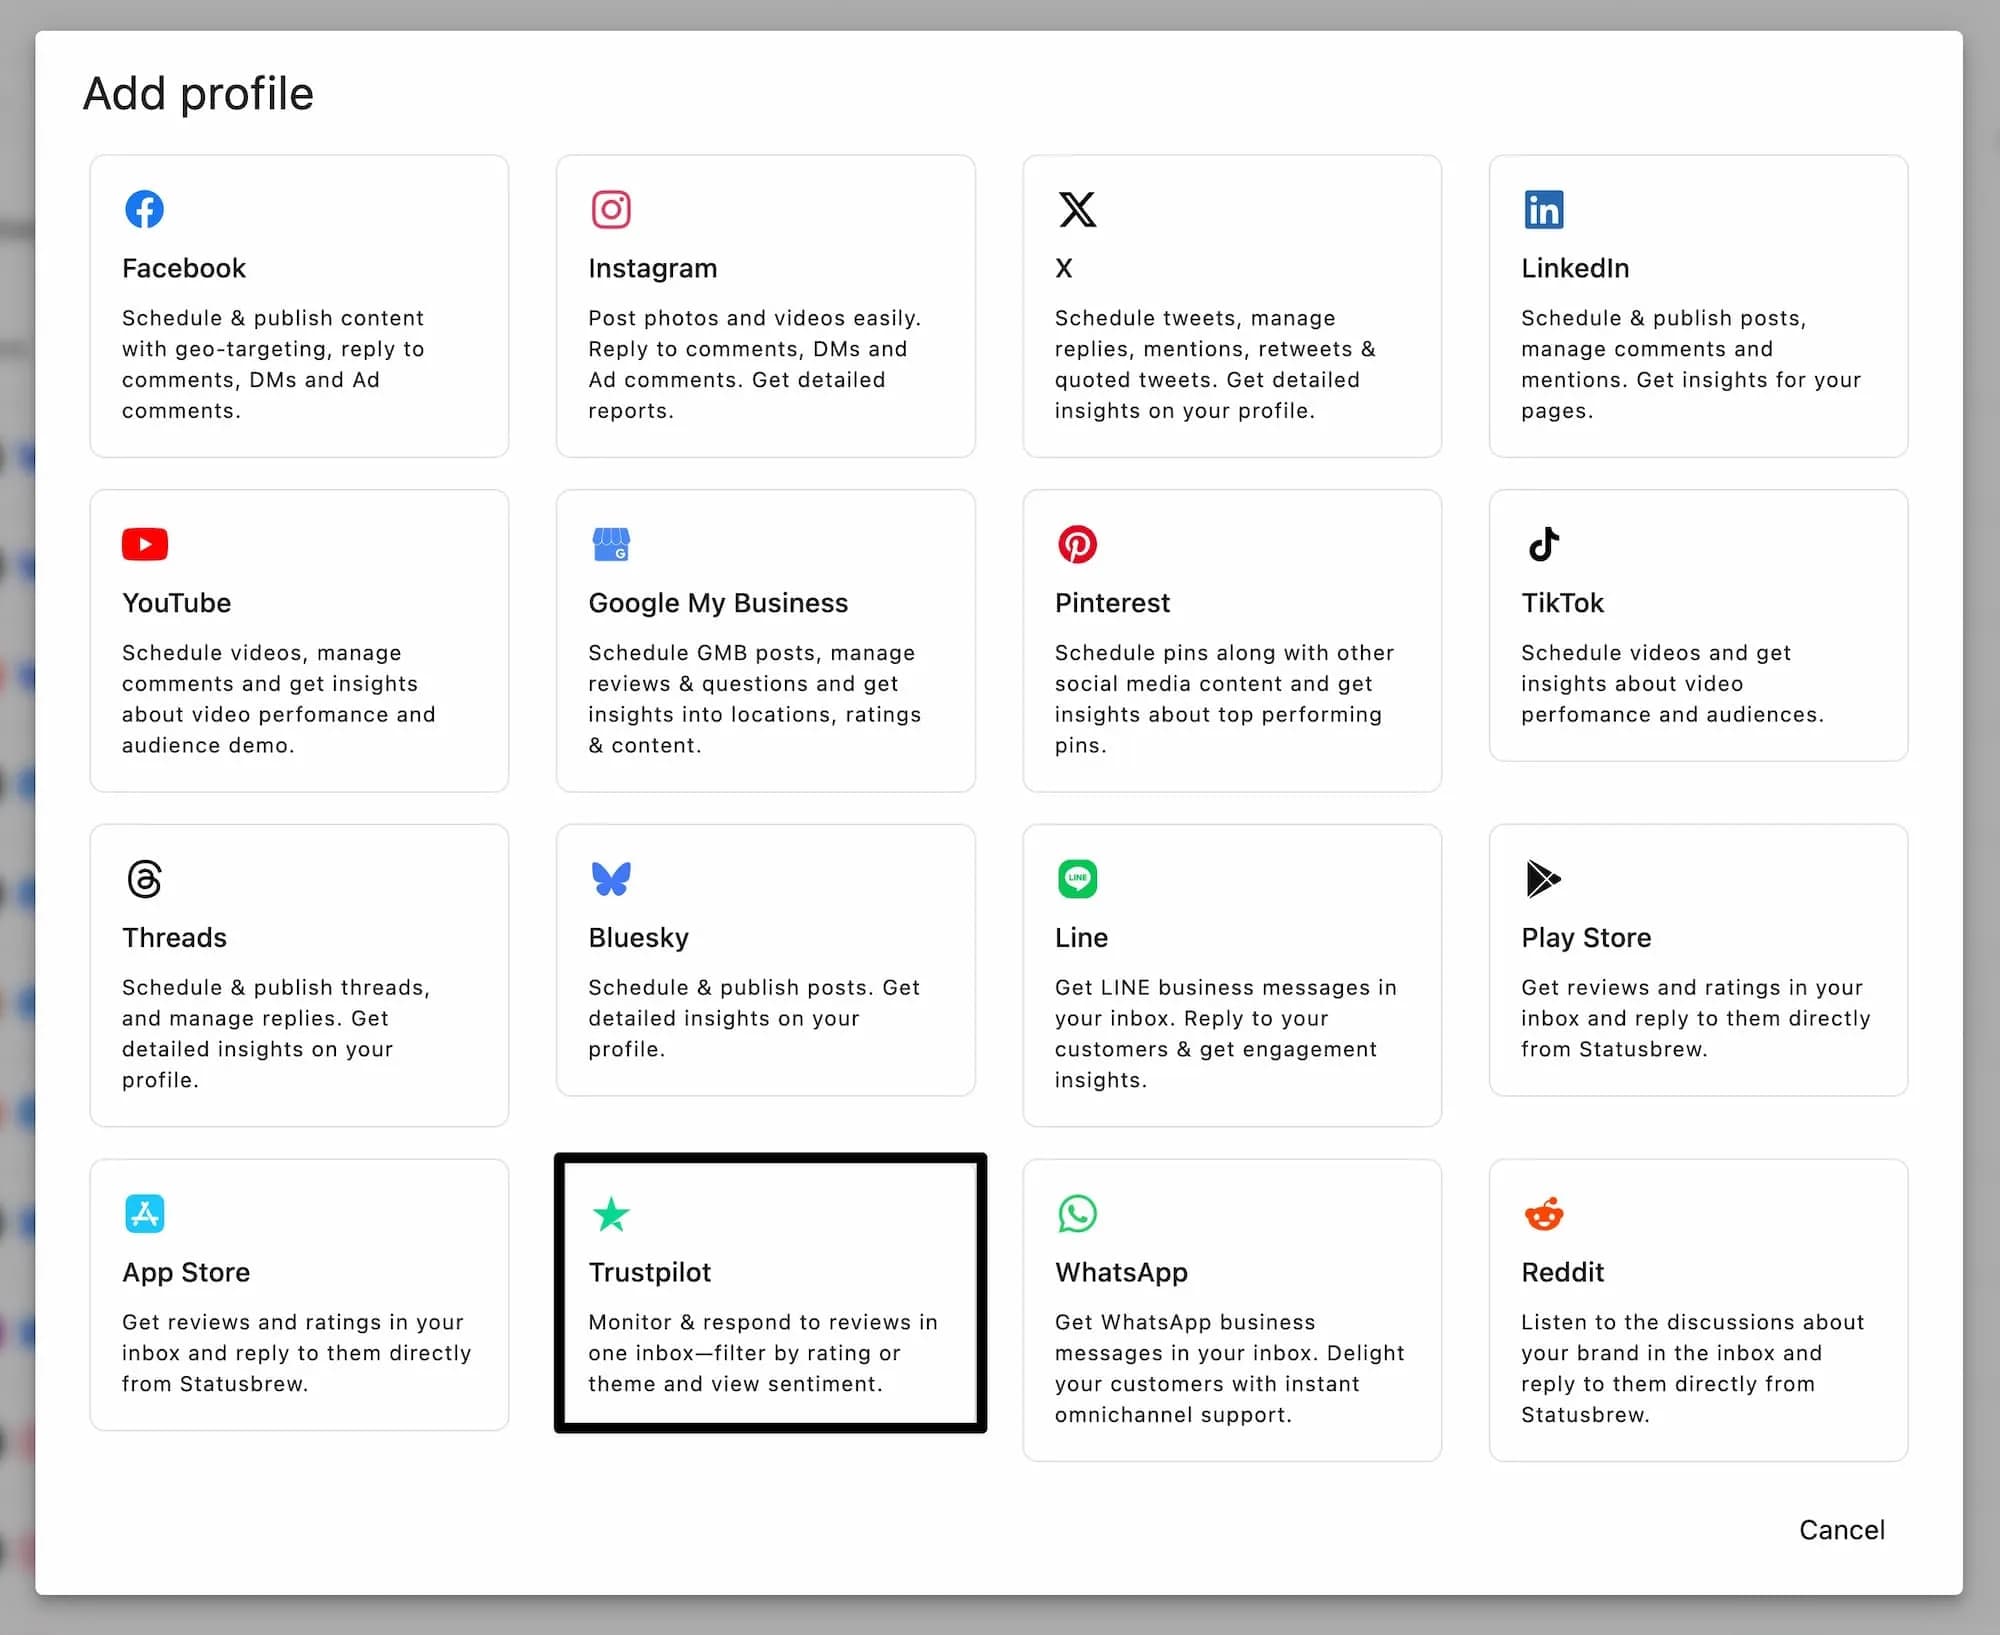Click the Facebook logo icon

[x=145, y=210]
